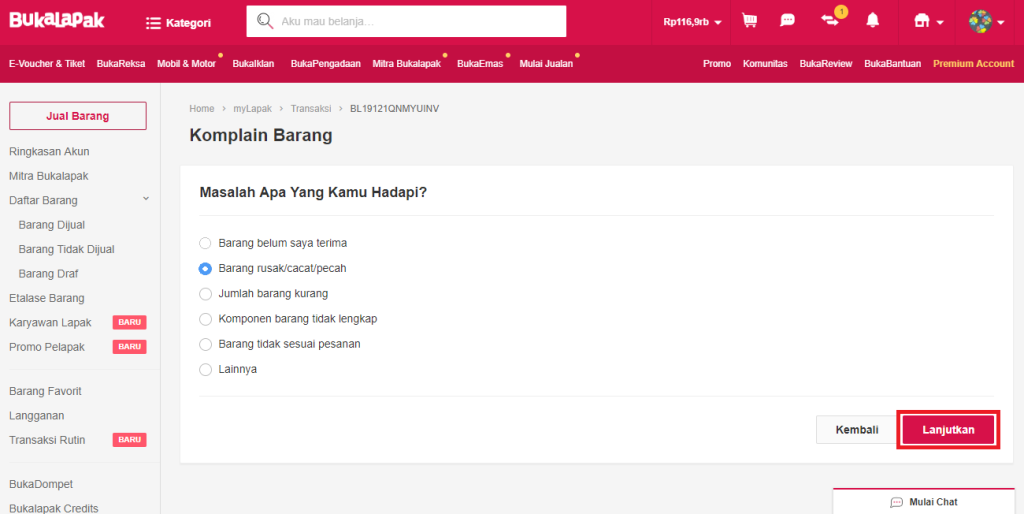
Task: Open the BukaEmas menu item
Action: click(480, 63)
